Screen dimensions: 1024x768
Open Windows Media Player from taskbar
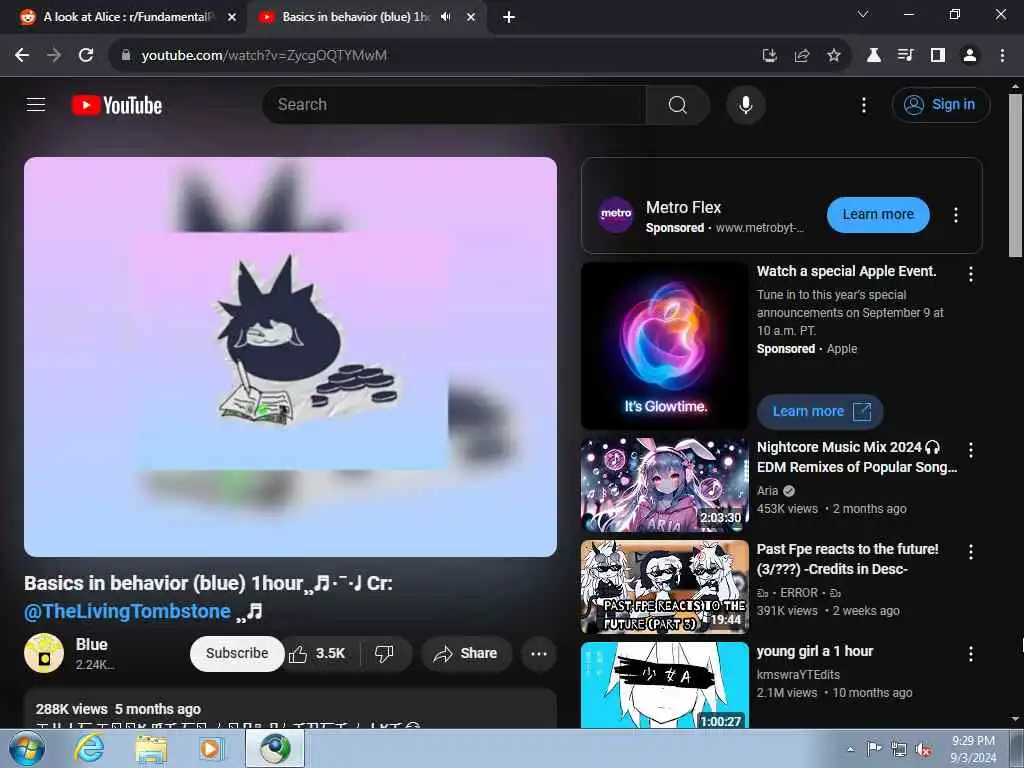coord(210,749)
